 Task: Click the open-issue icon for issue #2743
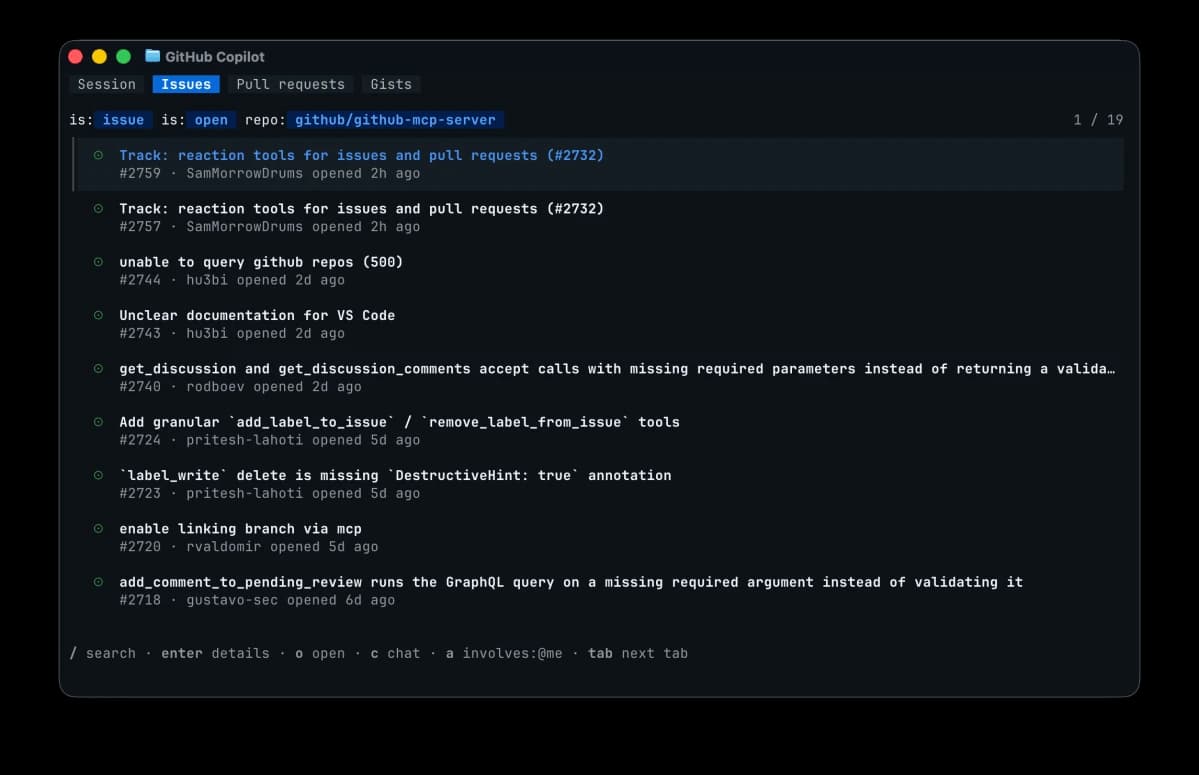[x=99, y=315]
